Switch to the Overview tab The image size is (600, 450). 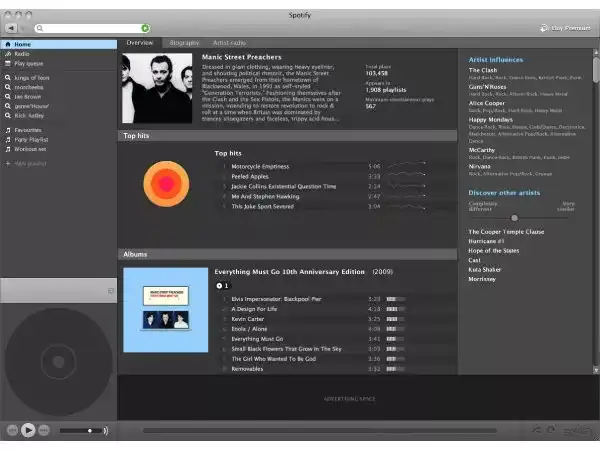(140, 43)
